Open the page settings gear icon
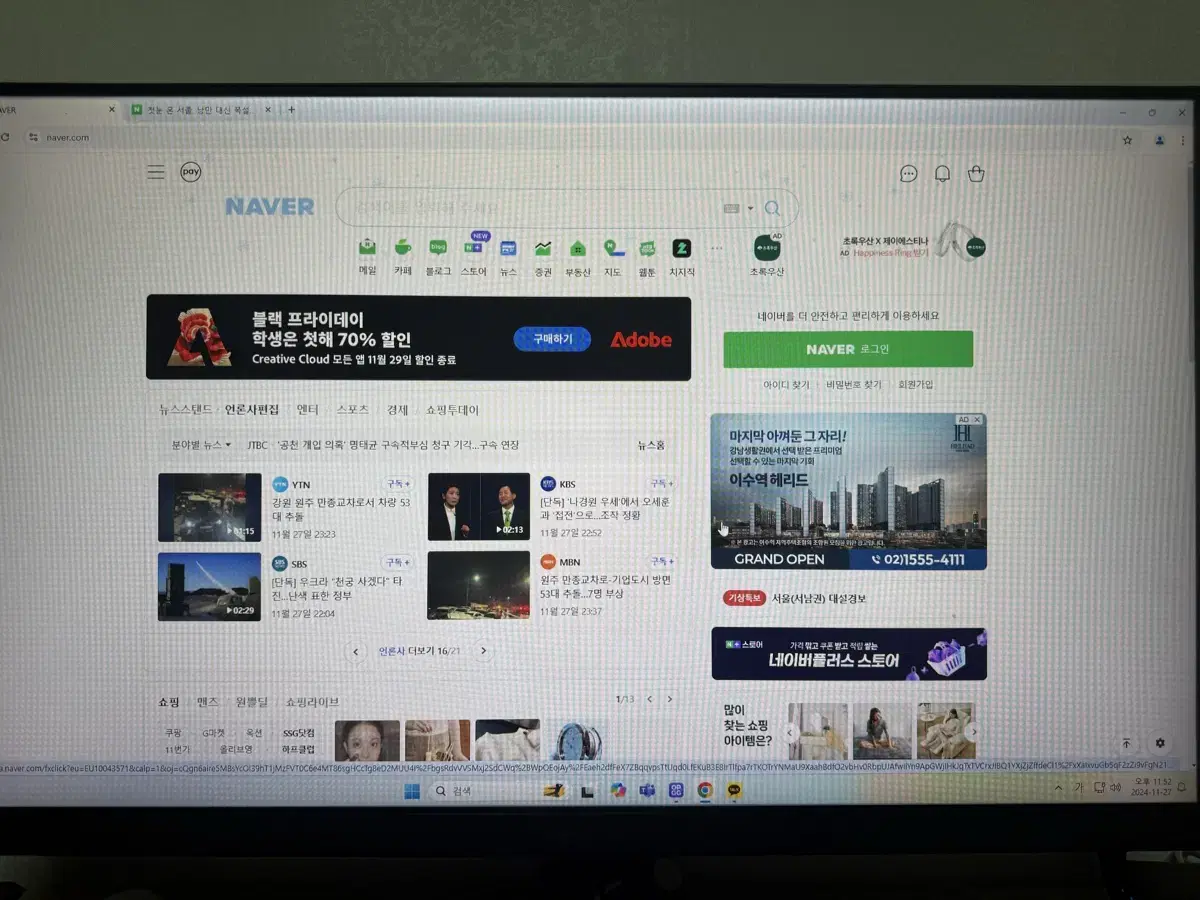This screenshot has width=1200, height=900. pyautogui.click(x=1160, y=743)
